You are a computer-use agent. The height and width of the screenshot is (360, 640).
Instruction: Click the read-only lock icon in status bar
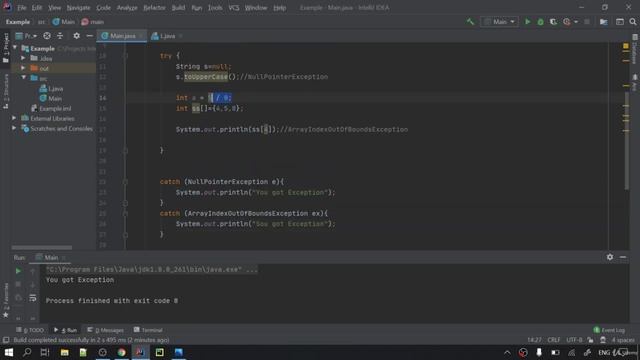click(x=590, y=340)
